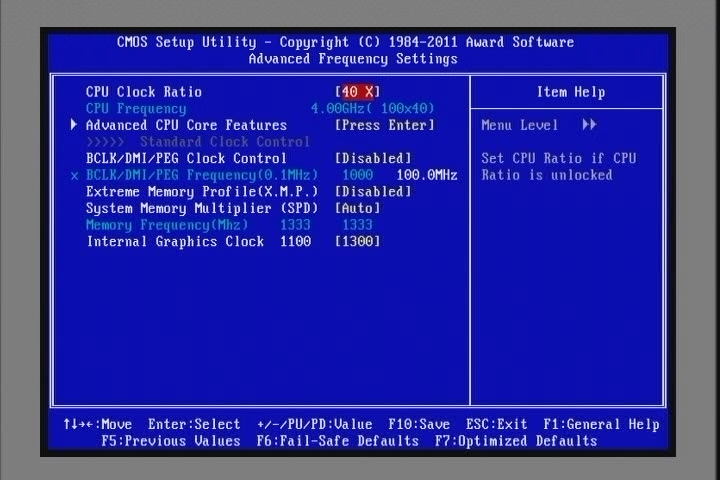Select the CPU Clock Ratio value 40 X
Viewport: 720px width, 480px height.
tap(358, 92)
